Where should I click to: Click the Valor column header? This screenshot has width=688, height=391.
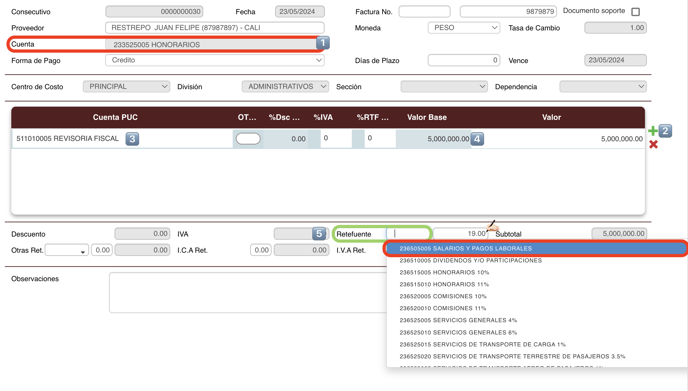click(551, 117)
